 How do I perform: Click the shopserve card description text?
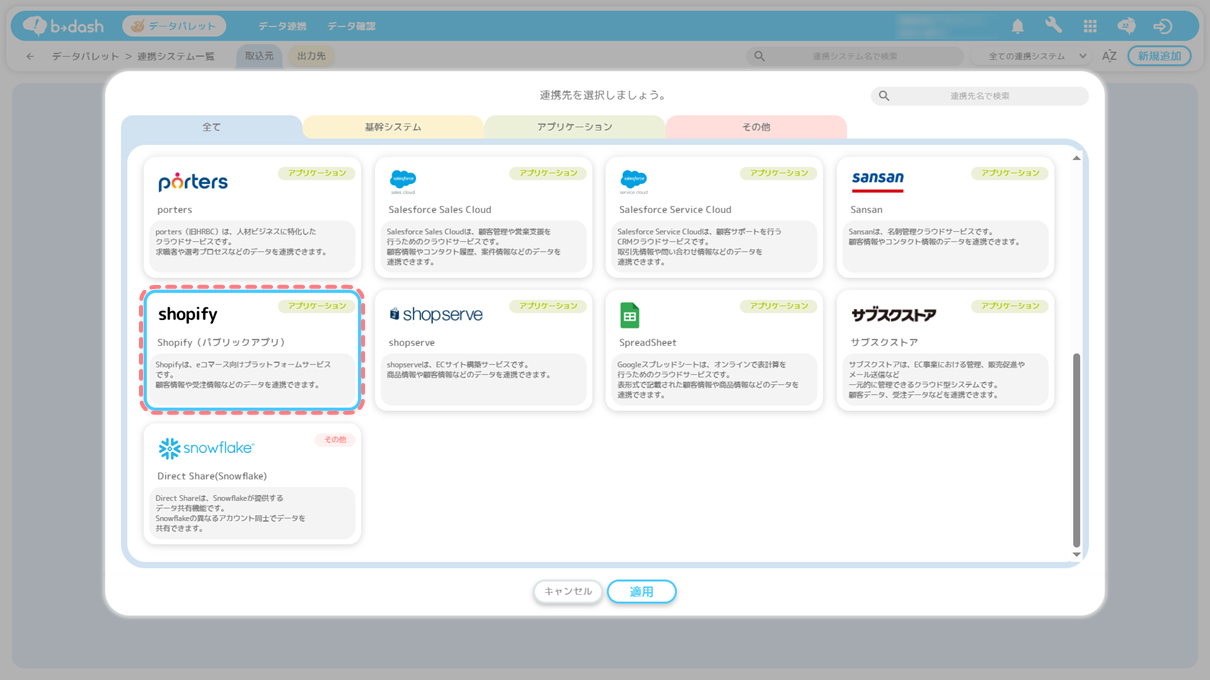pos(469,370)
